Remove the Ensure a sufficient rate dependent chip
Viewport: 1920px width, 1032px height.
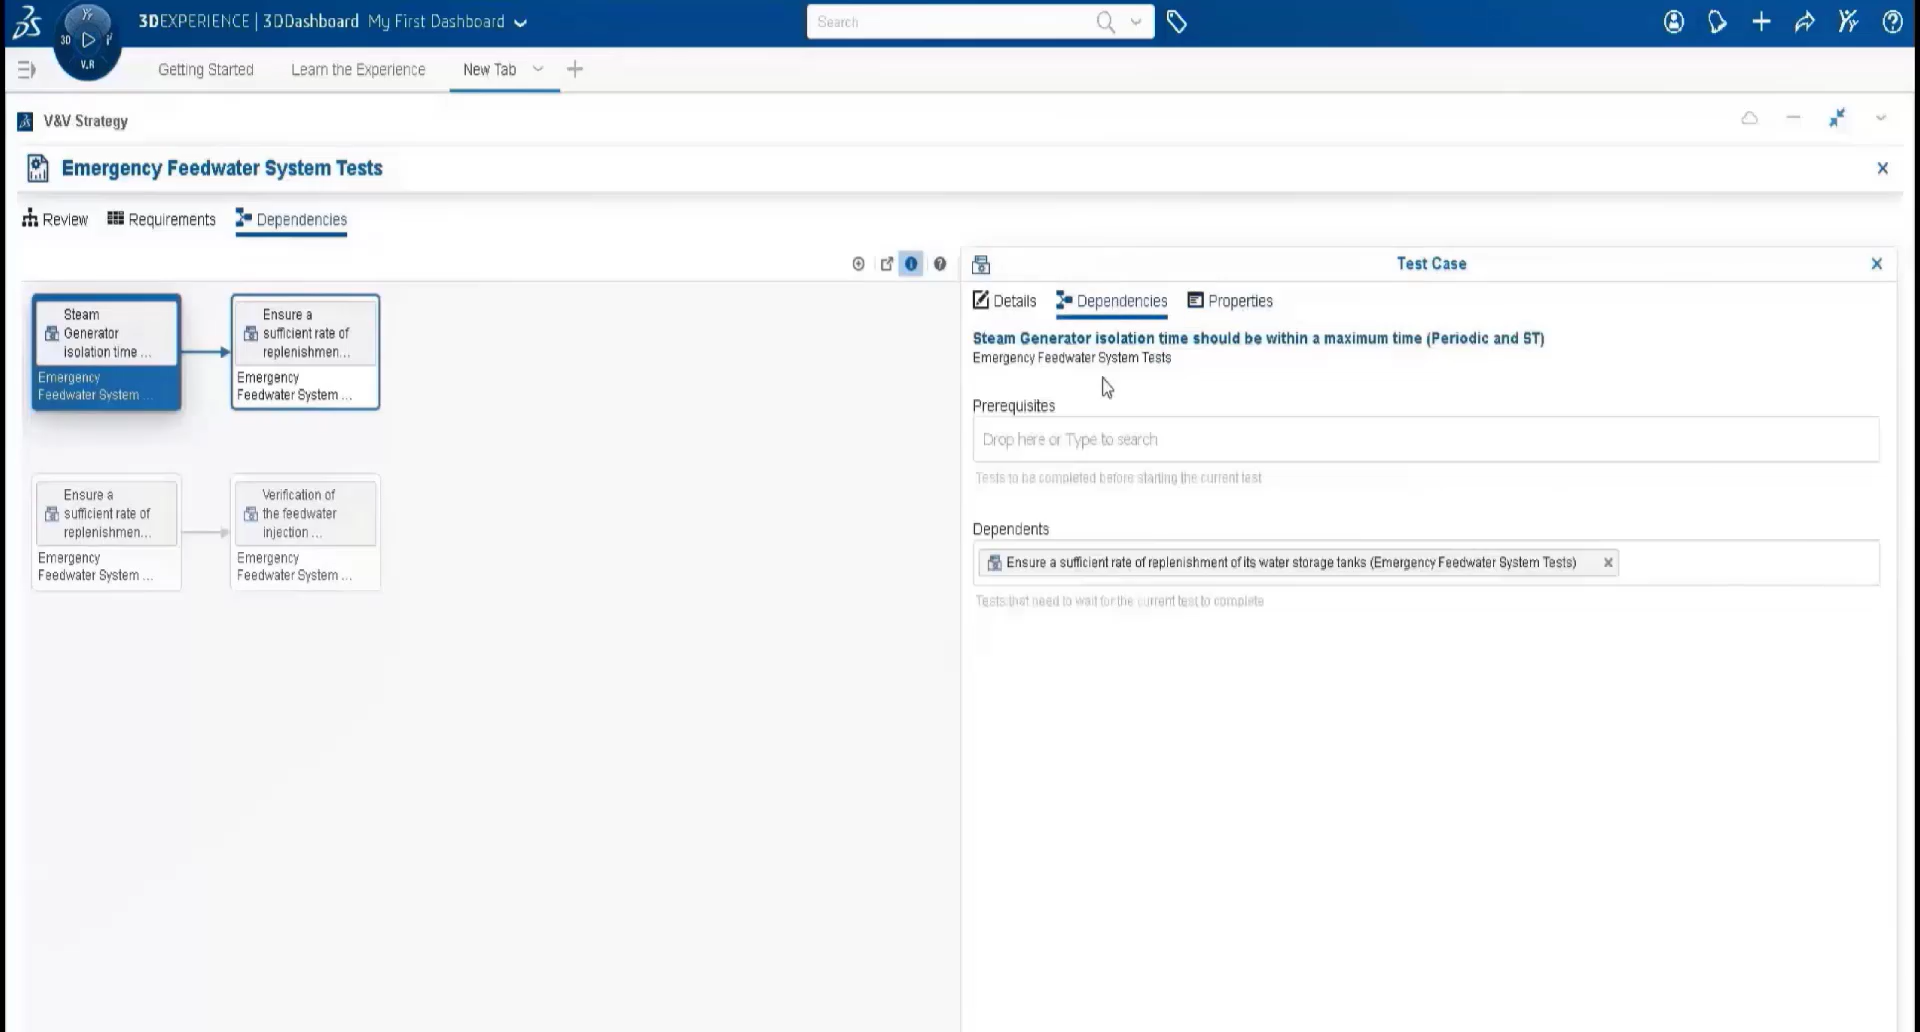tap(1608, 563)
